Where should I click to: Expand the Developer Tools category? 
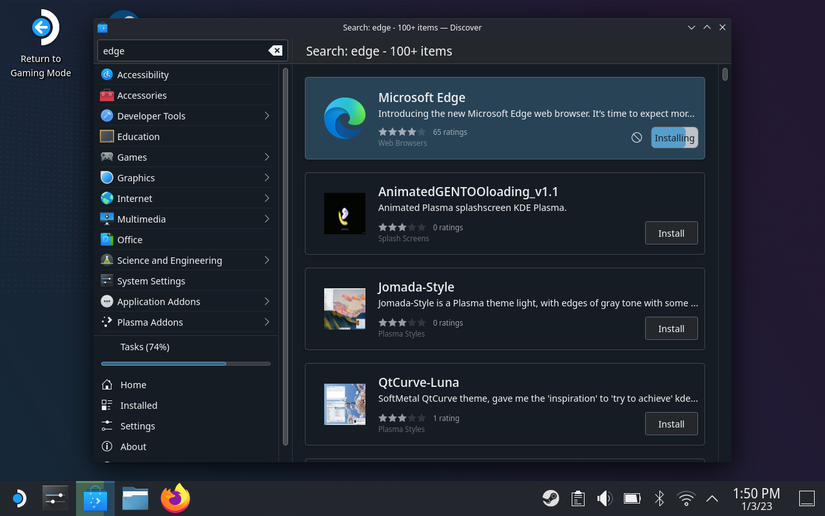[x=267, y=116]
